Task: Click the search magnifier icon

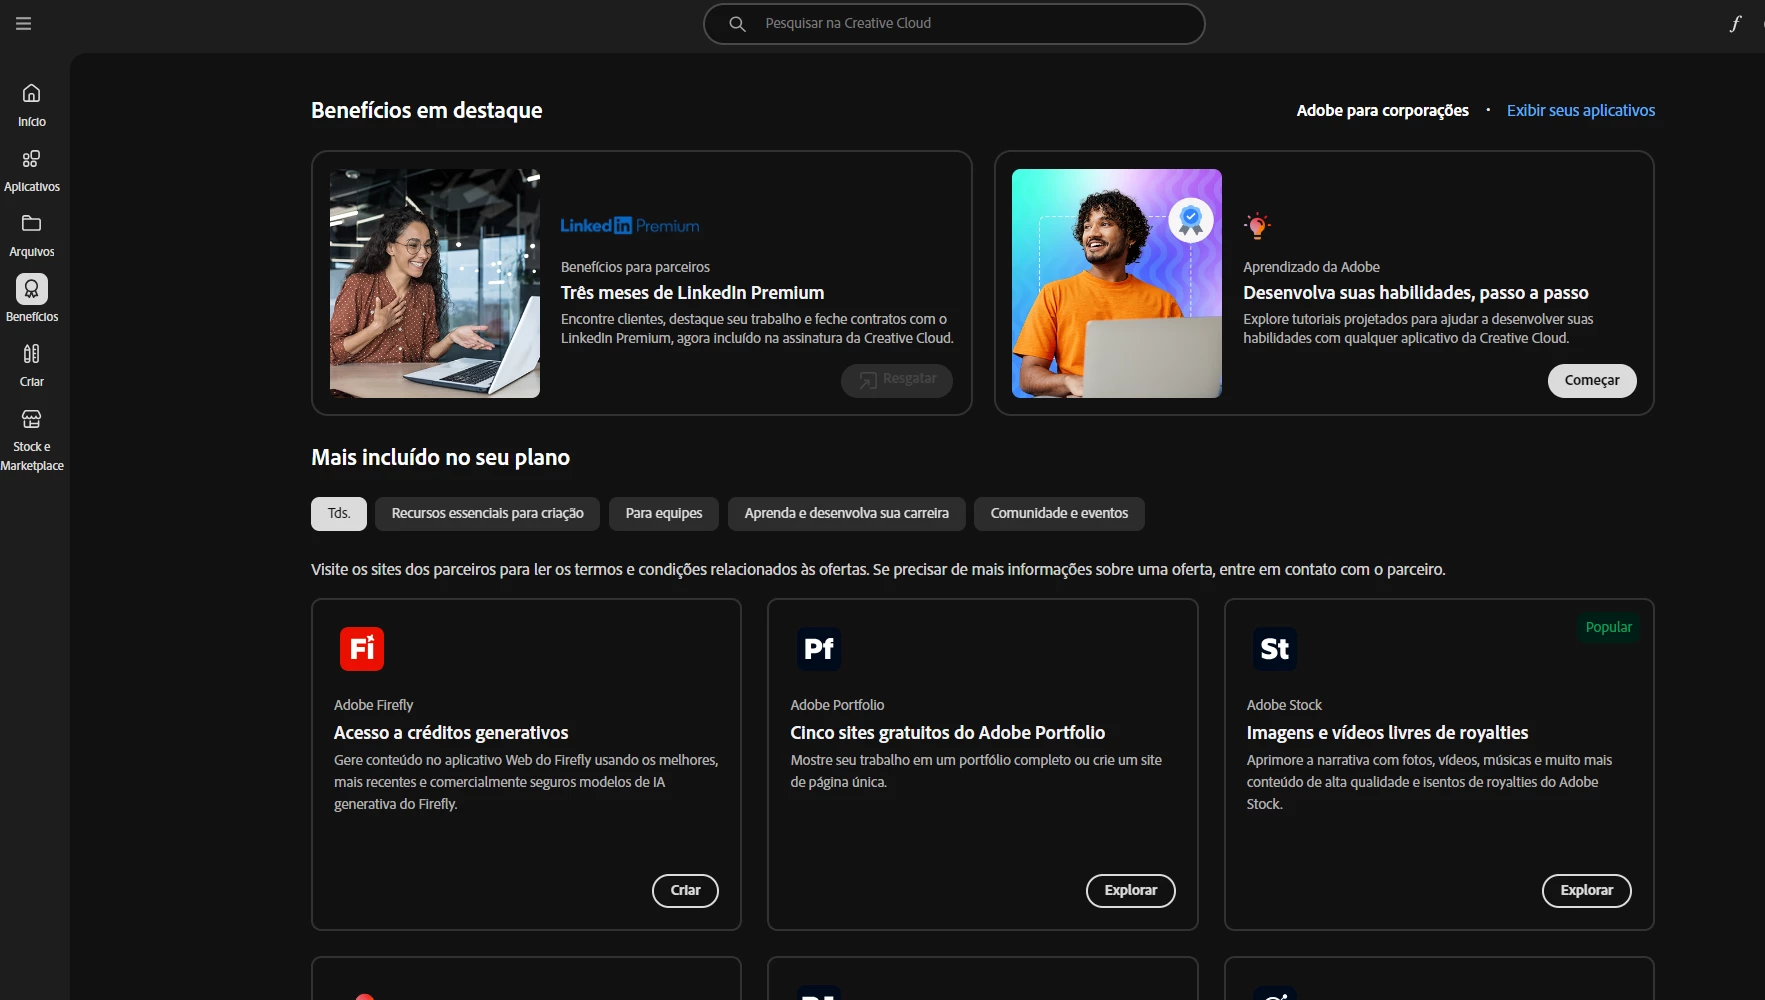Action: (737, 24)
